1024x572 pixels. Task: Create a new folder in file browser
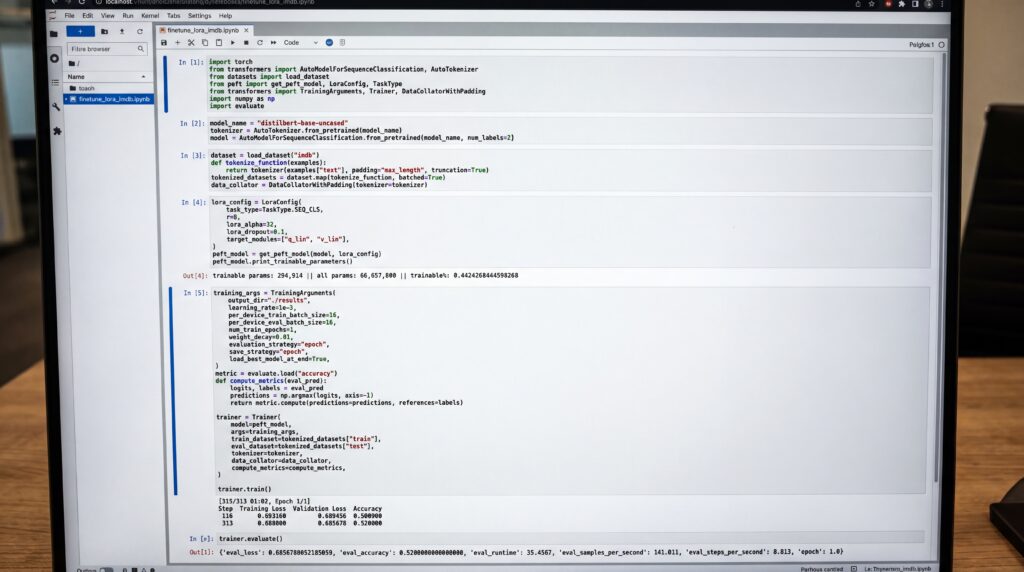pos(104,31)
